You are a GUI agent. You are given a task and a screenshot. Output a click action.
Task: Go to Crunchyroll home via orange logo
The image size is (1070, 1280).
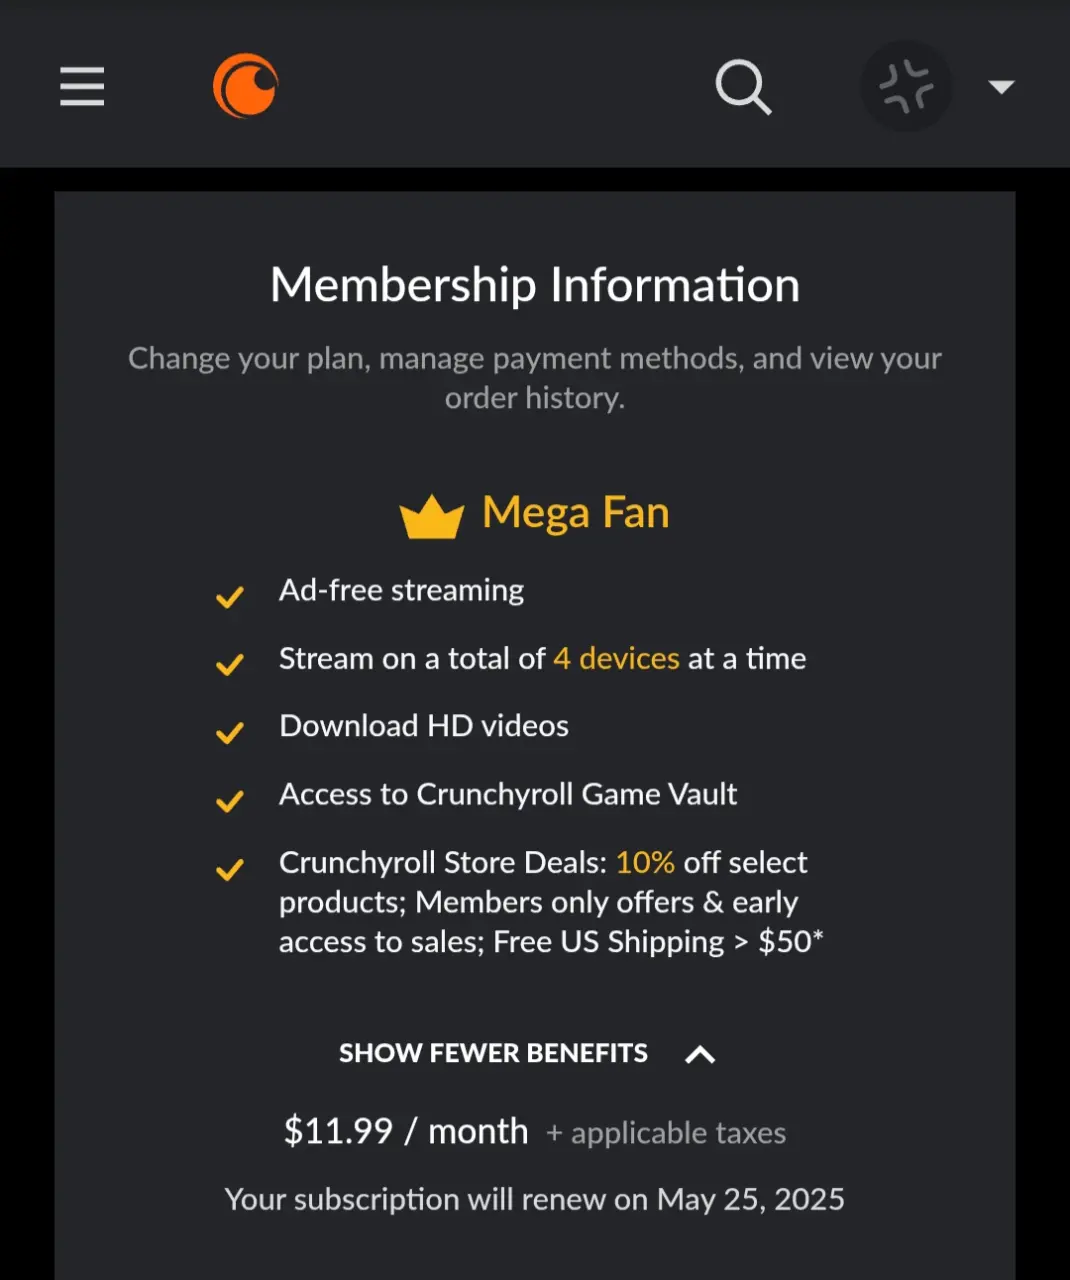246,86
